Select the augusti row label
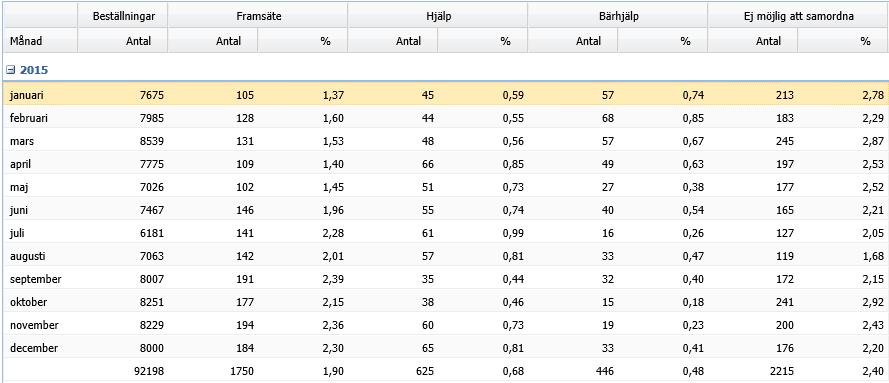This screenshot has height=383, width=889. (x=27, y=257)
